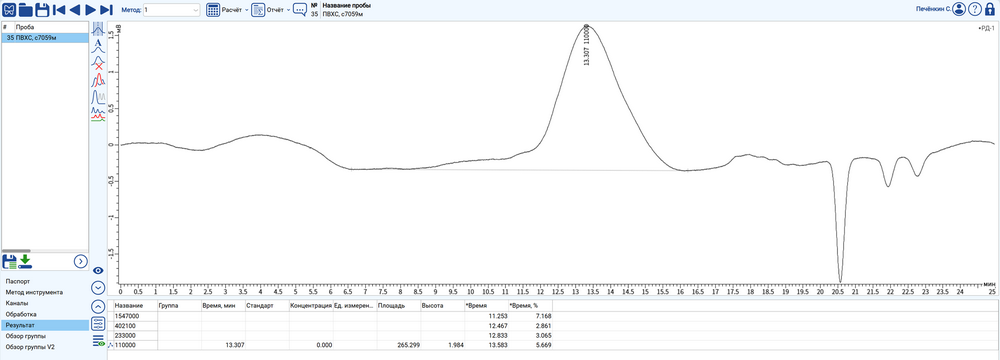The width and height of the screenshot is (1000, 360).
Task: Jump to the last sample
Action: pos(107,10)
